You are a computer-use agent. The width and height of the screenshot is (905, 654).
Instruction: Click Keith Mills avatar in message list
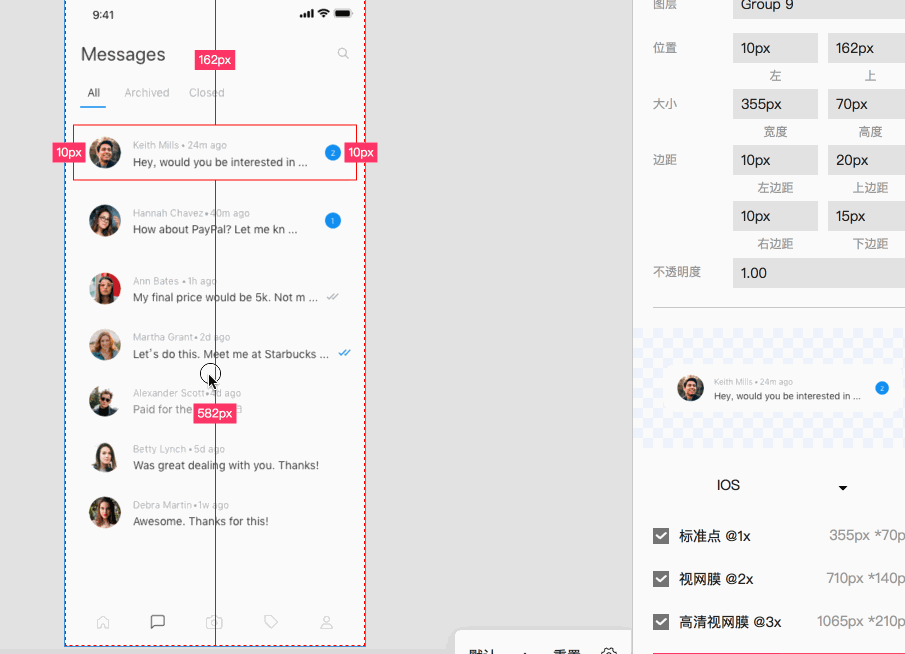point(105,153)
